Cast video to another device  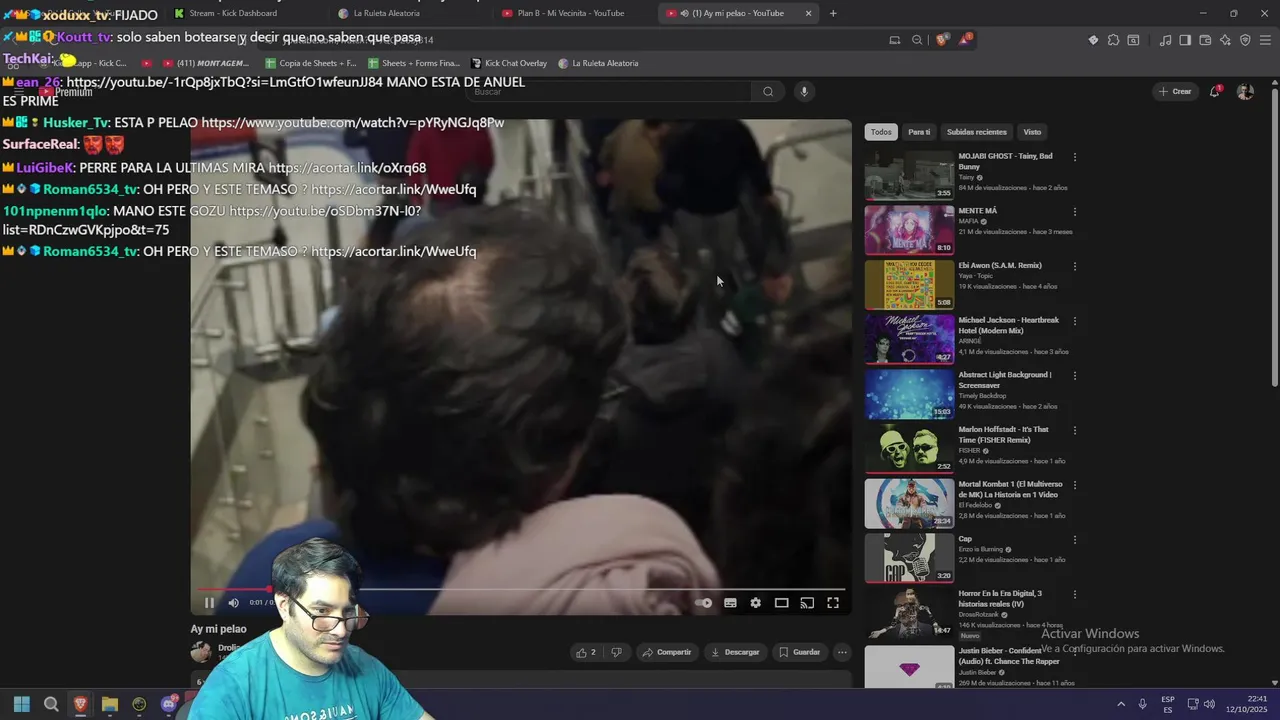click(x=807, y=603)
